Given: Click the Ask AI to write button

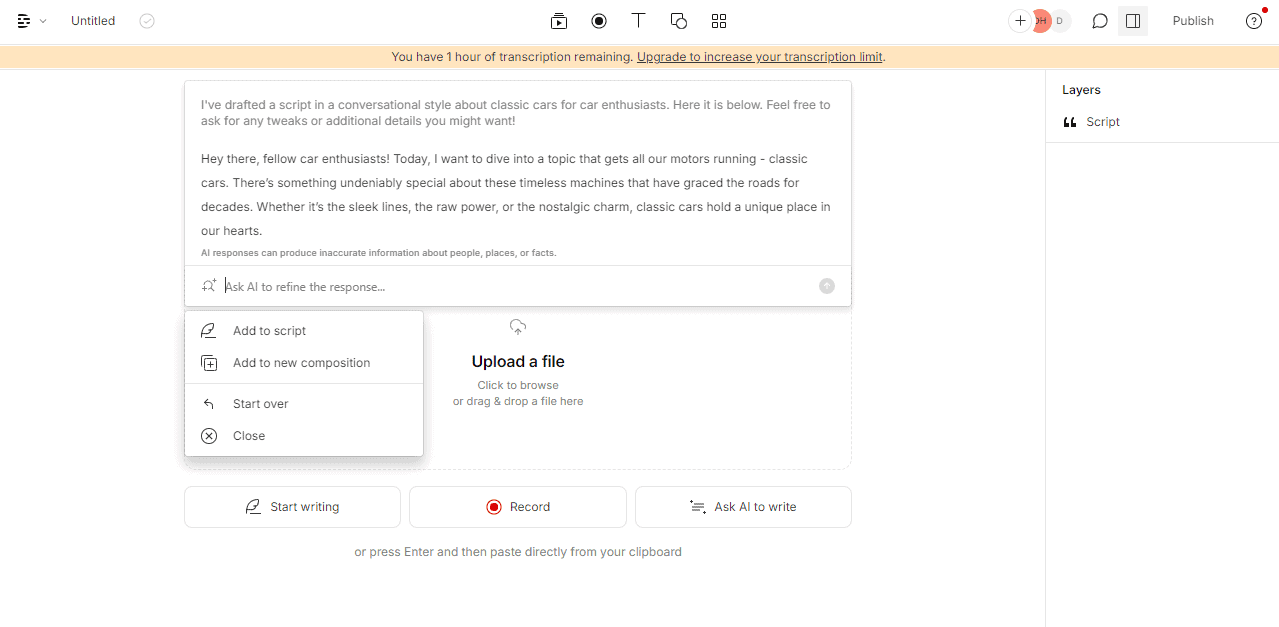Looking at the screenshot, I should point(743,507).
